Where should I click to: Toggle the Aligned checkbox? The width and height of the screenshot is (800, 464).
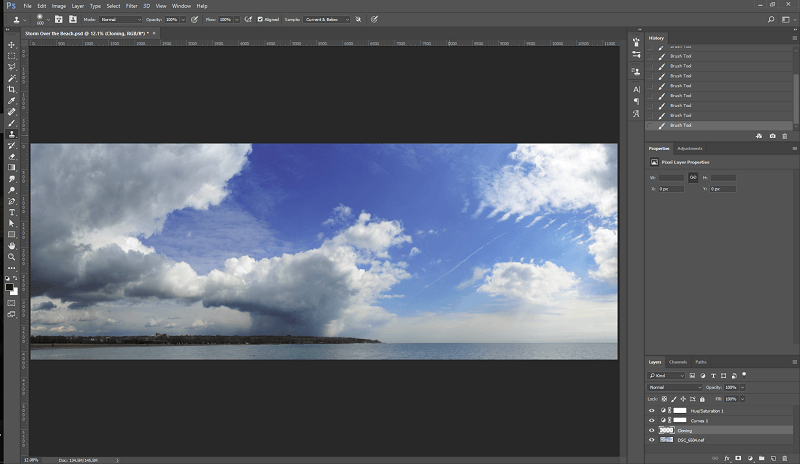click(x=261, y=19)
